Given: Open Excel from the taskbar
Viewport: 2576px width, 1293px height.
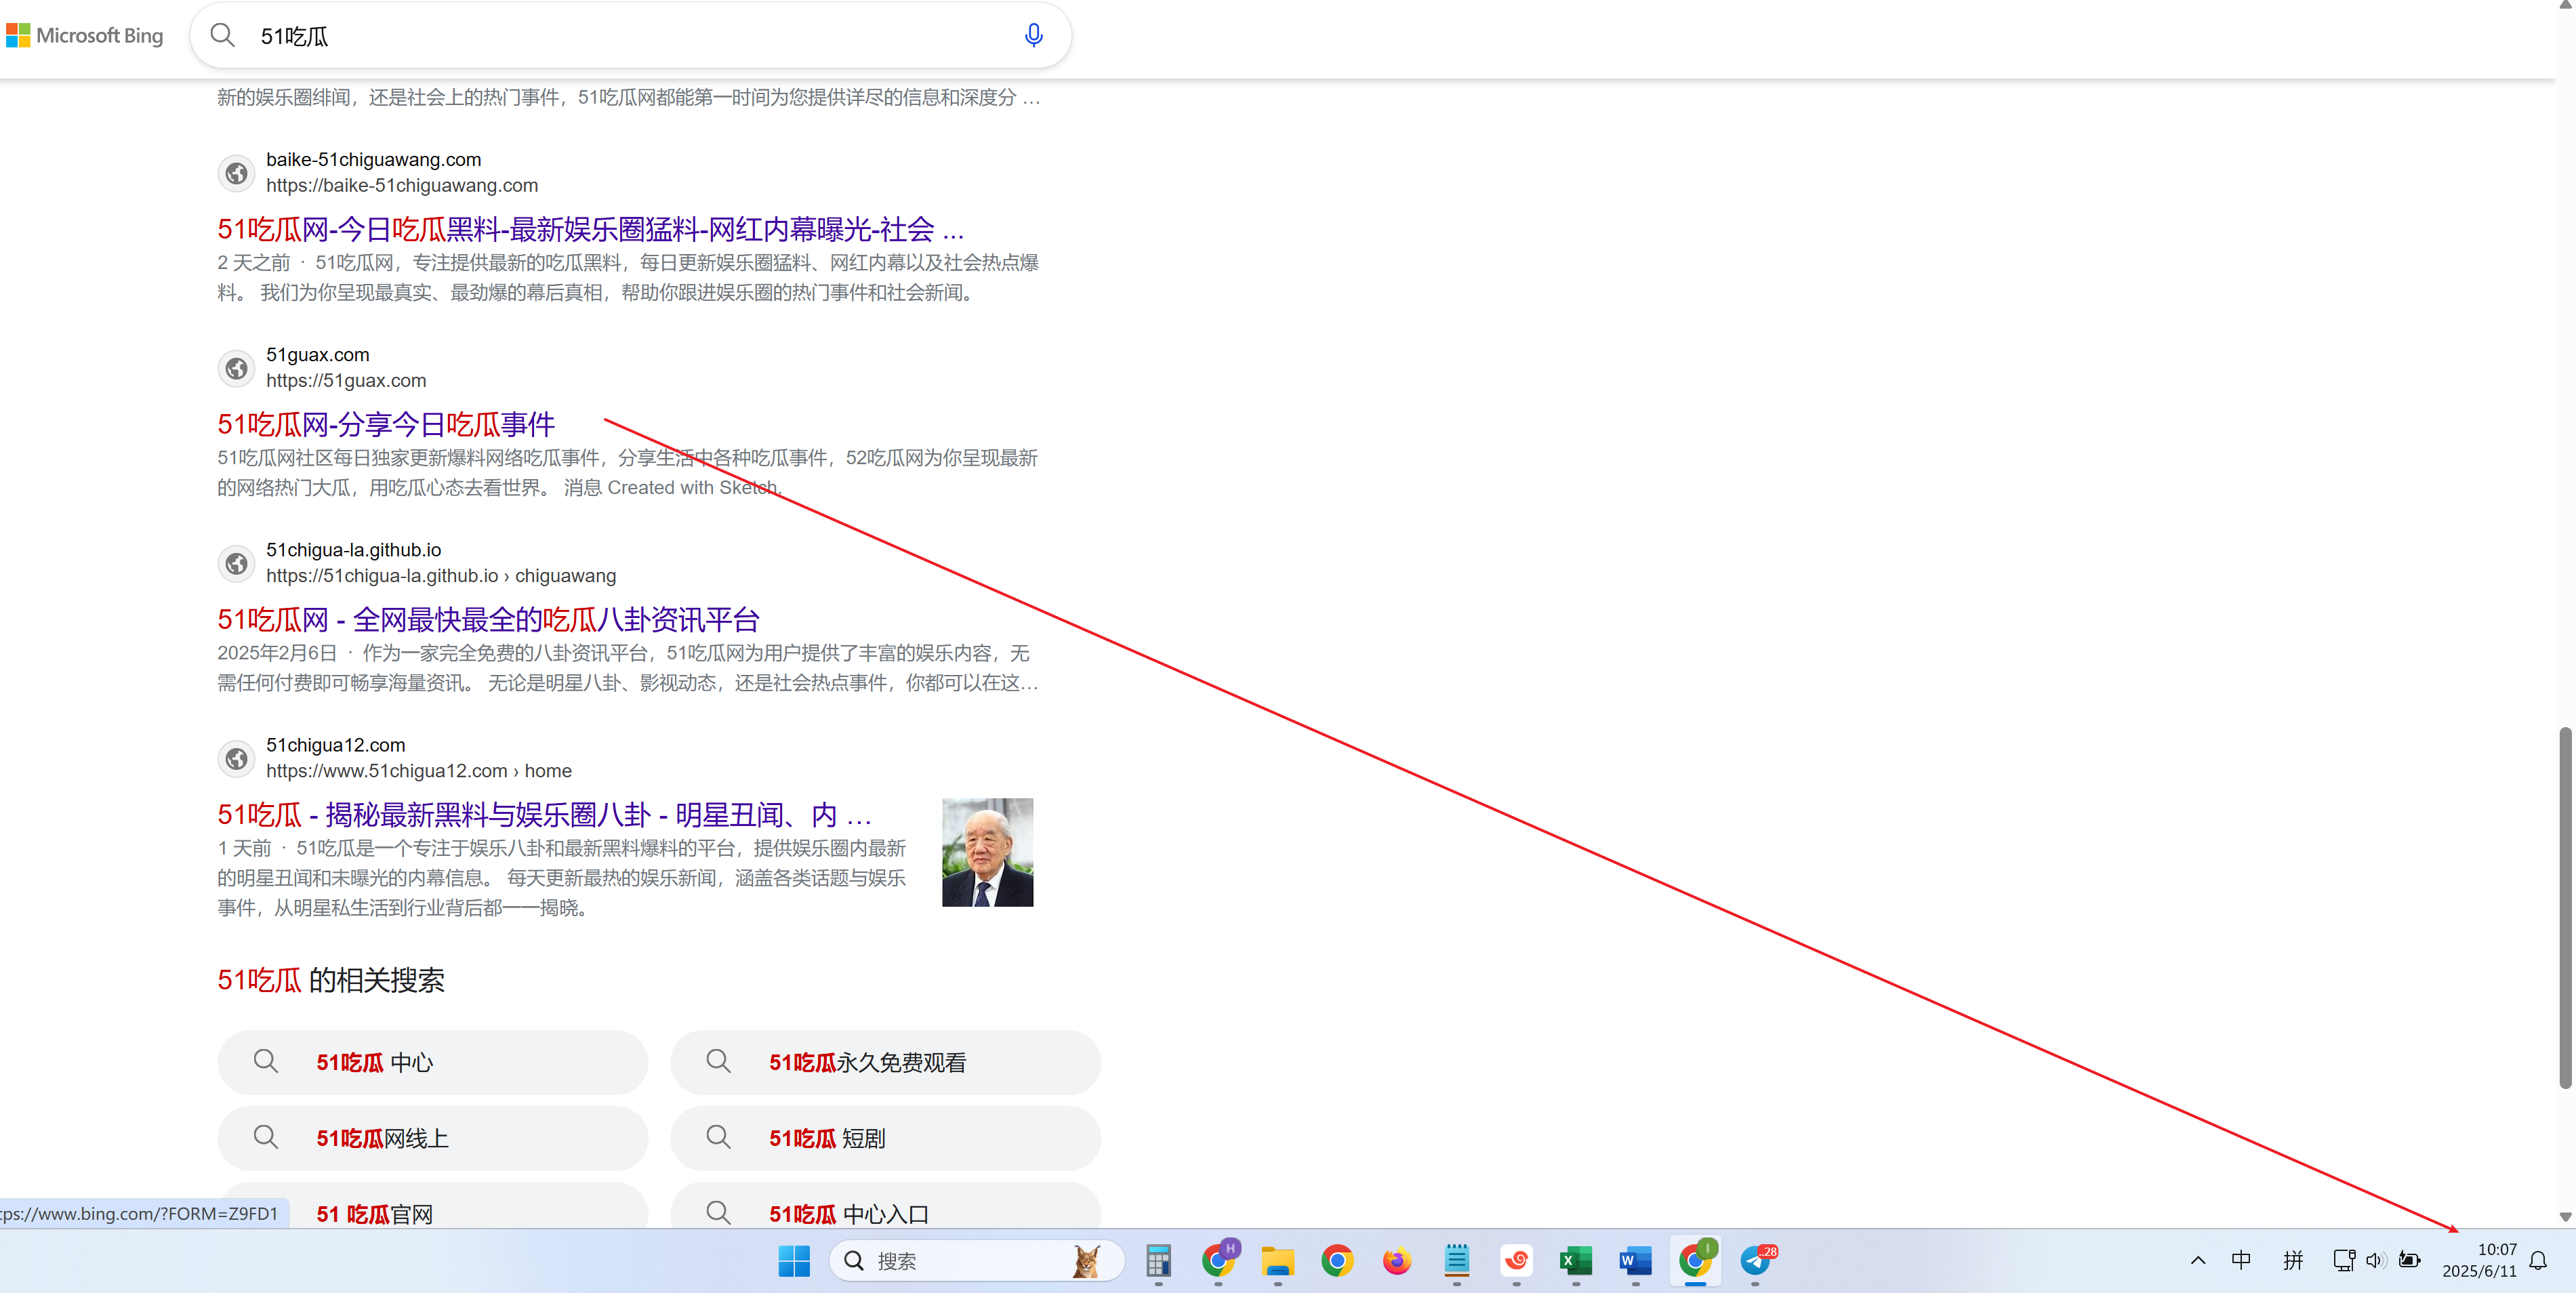Looking at the screenshot, I should (1575, 1261).
